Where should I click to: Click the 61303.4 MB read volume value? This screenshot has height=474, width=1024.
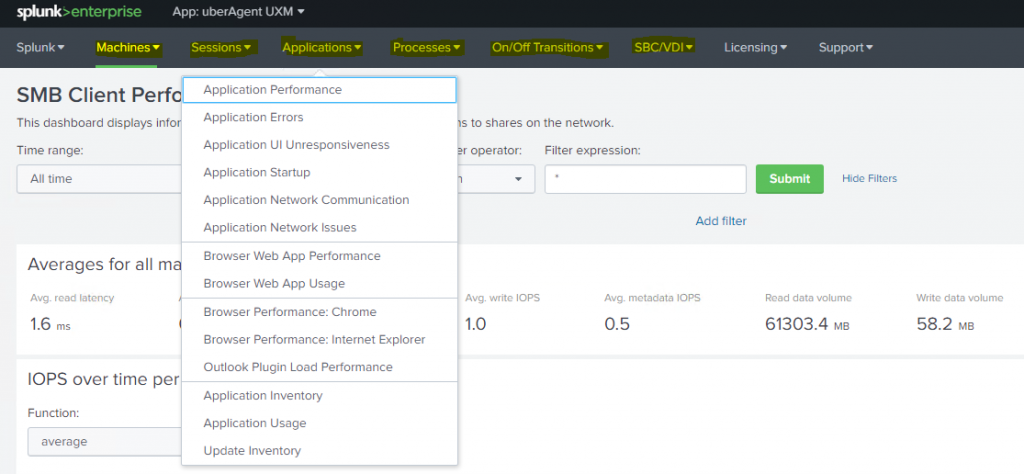(x=807, y=324)
